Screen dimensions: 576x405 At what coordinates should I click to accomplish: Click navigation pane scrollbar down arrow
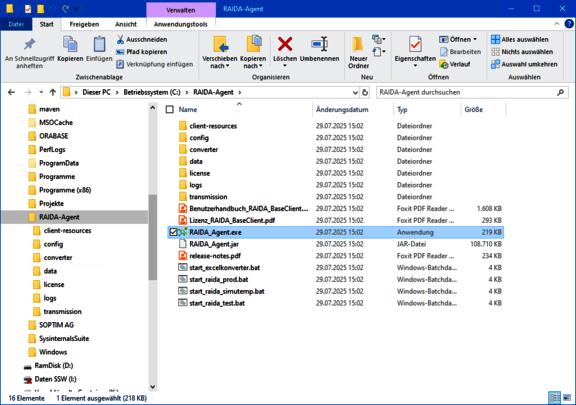point(153,387)
